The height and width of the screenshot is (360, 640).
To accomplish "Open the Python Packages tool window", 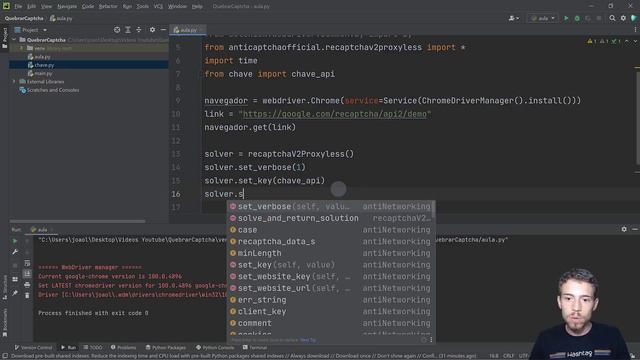I will coord(166,347).
